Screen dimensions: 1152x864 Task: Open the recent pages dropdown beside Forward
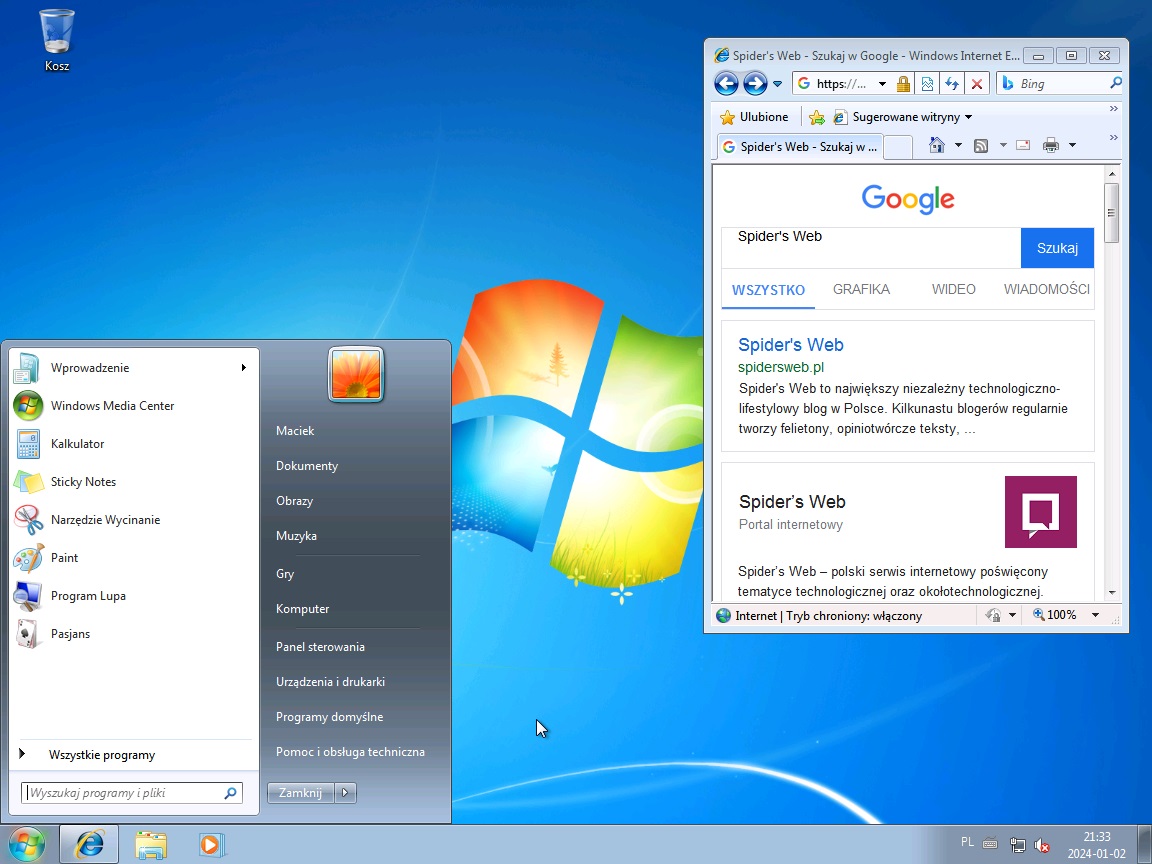777,84
